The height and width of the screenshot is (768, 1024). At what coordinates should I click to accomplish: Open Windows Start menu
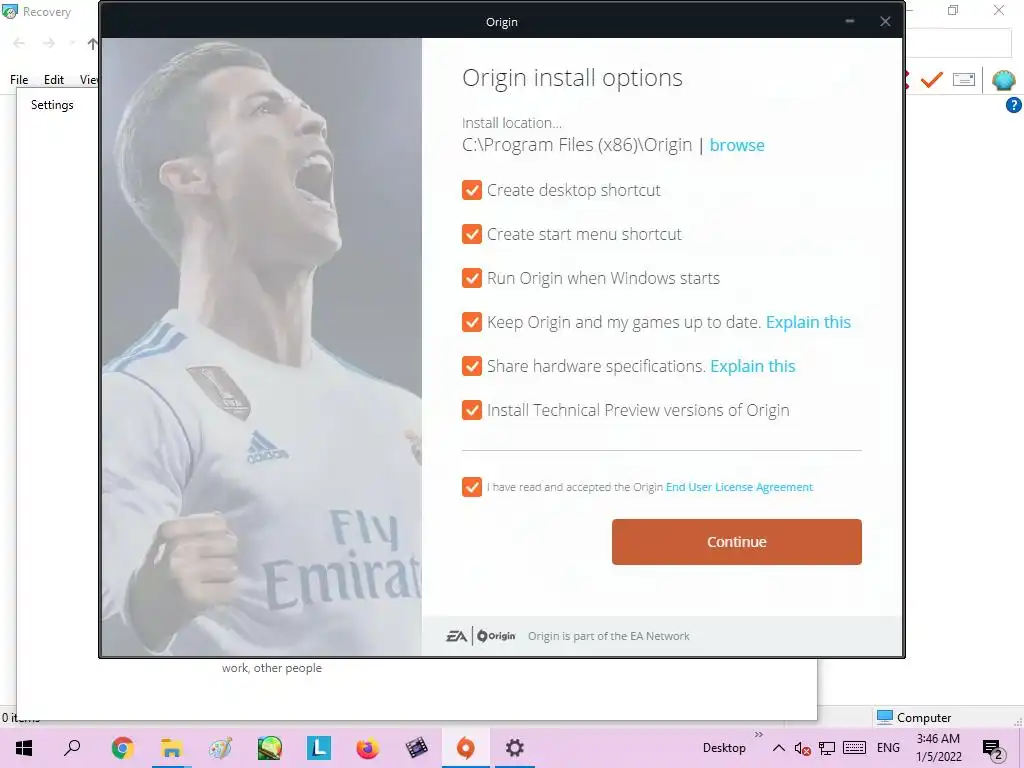24,748
